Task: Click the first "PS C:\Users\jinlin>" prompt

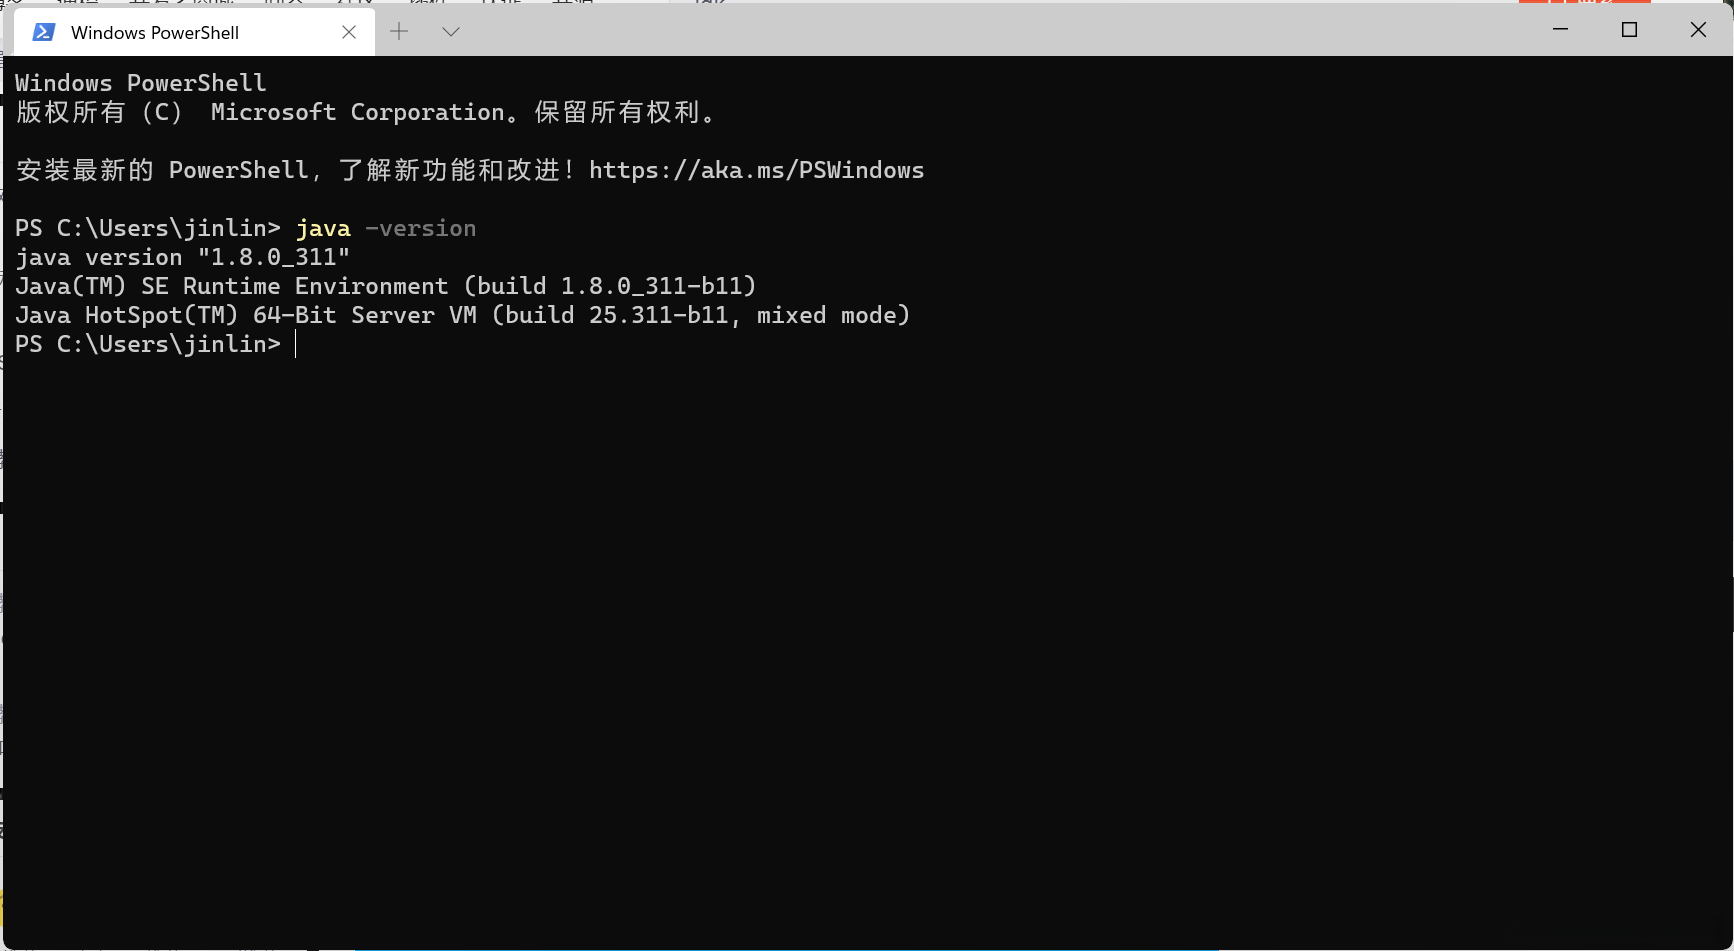Action: point(147,229)
